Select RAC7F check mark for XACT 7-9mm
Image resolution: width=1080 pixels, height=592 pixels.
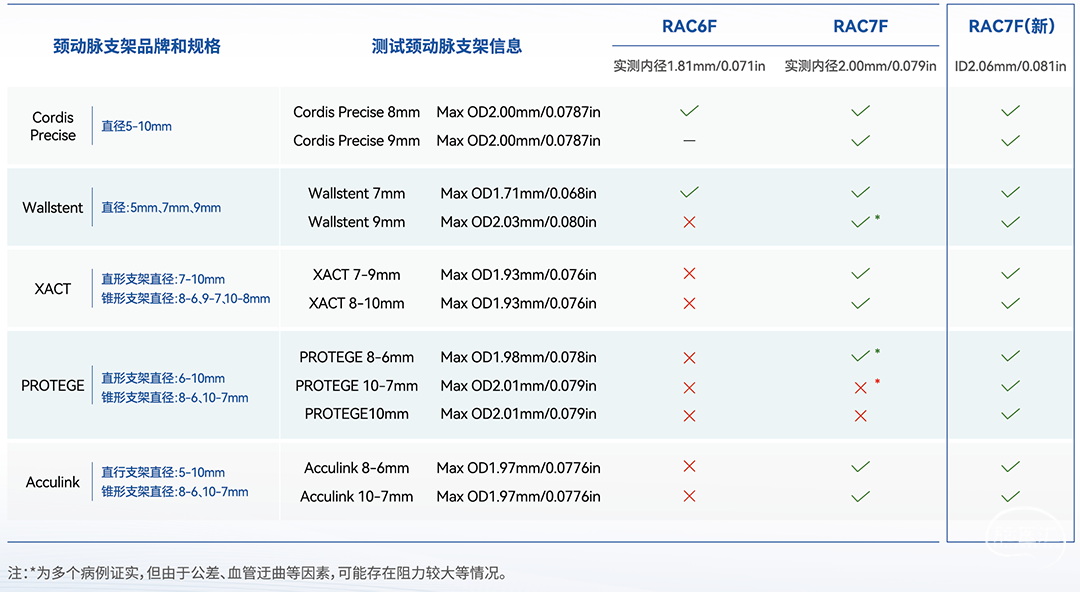[860, 274]
